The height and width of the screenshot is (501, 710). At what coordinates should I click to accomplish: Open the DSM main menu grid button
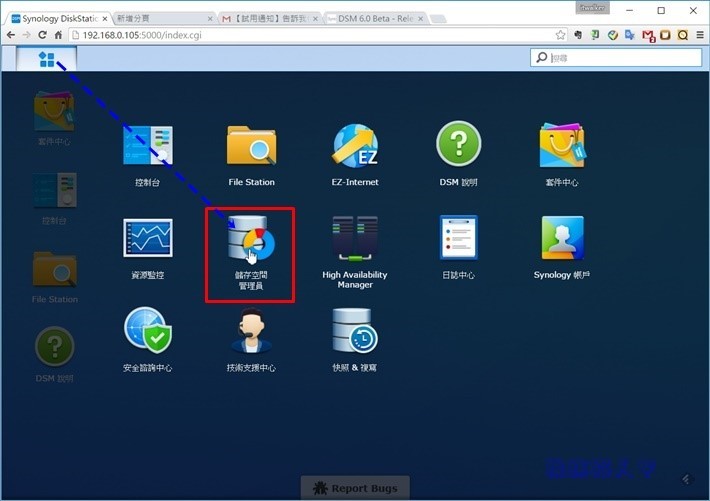[x=46, y=59]
